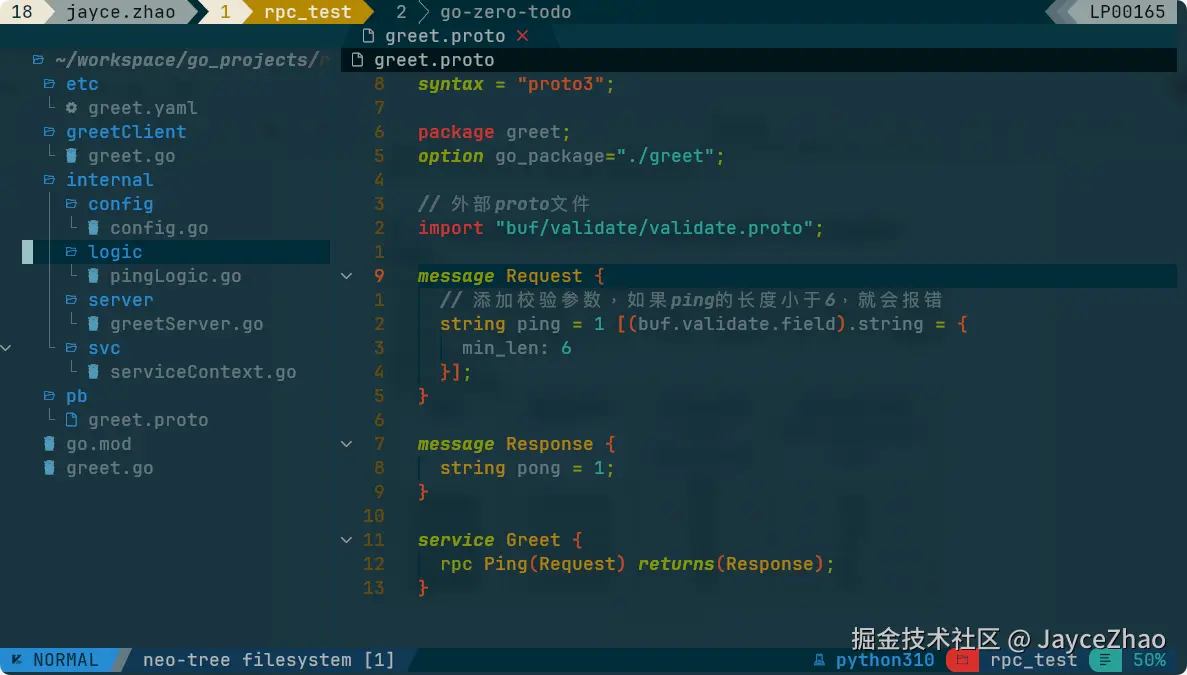Screen dimensions: 1187x675
Task: Open file greetServer.go
Action: point(186,324)
